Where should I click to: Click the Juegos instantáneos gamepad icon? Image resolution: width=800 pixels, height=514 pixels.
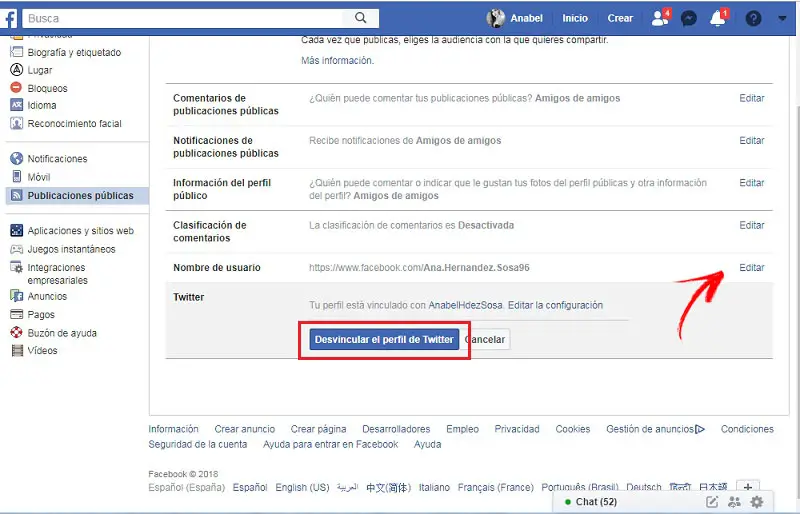click(16, 249)
